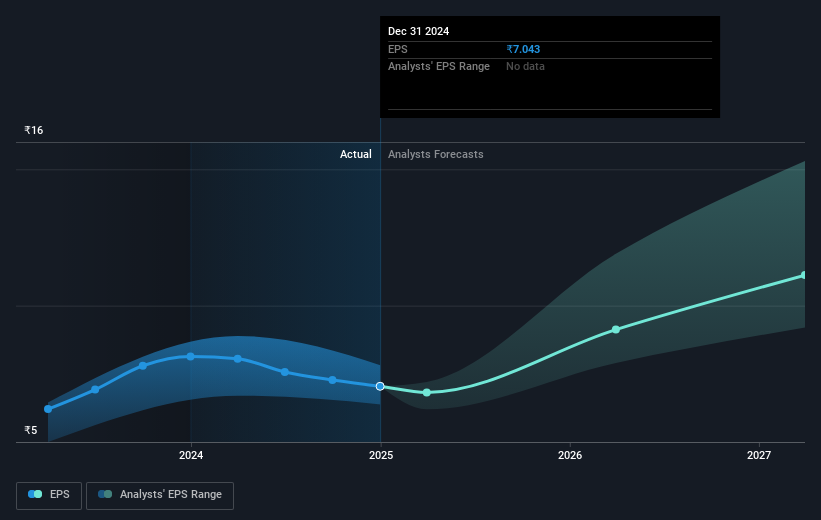The width and height of the screenshot is (821, 520).
Task: Select the EPS data point at the start of 2024
Action: [x=191, y=357]
